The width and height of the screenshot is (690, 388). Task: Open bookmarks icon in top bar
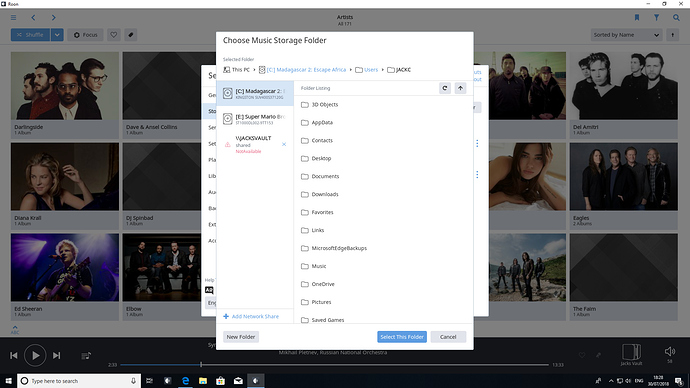click(x=637, y=18)
